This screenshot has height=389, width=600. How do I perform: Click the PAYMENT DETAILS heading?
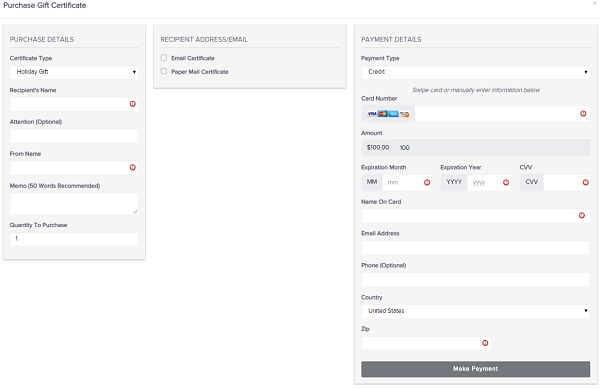pos(391,39)
